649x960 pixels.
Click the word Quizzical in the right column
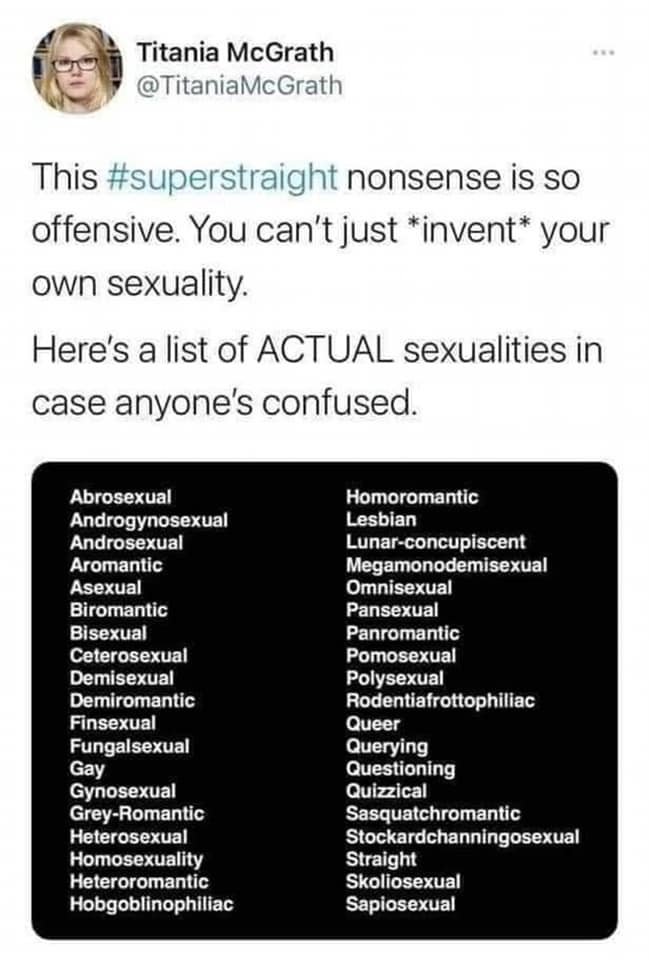[386, 791]
